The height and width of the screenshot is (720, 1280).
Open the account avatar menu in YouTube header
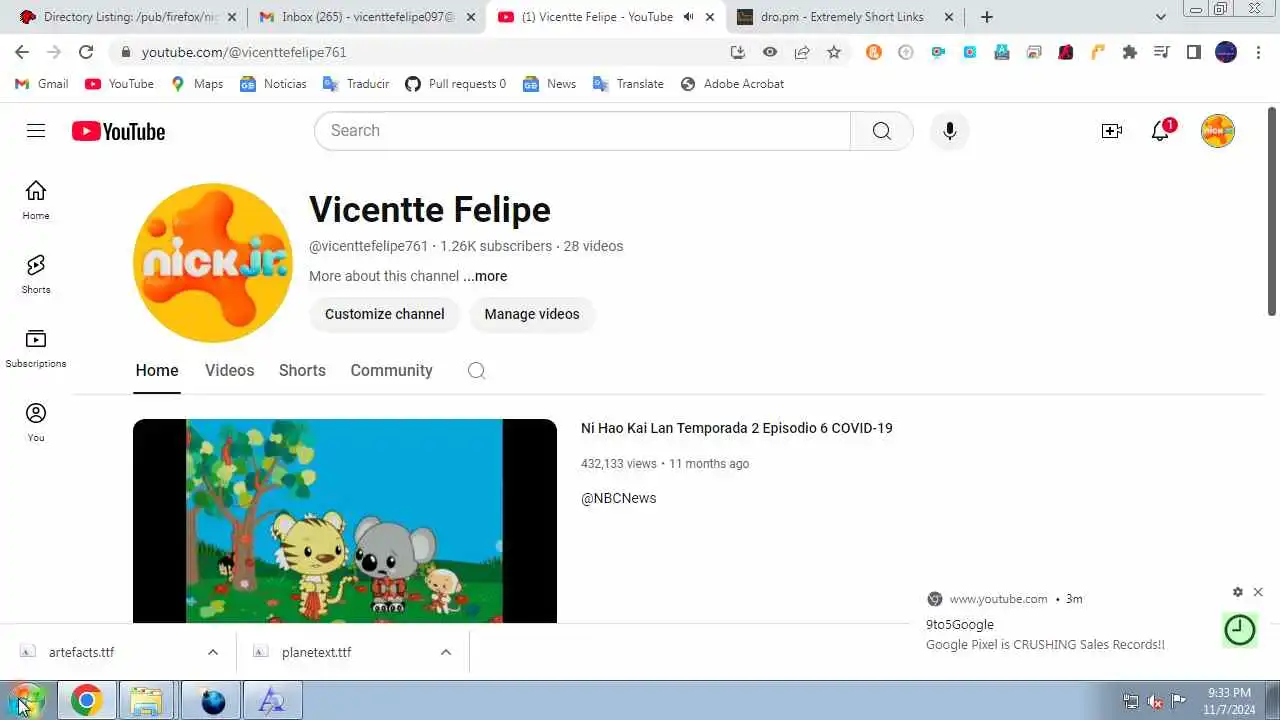pos(1217,131)
